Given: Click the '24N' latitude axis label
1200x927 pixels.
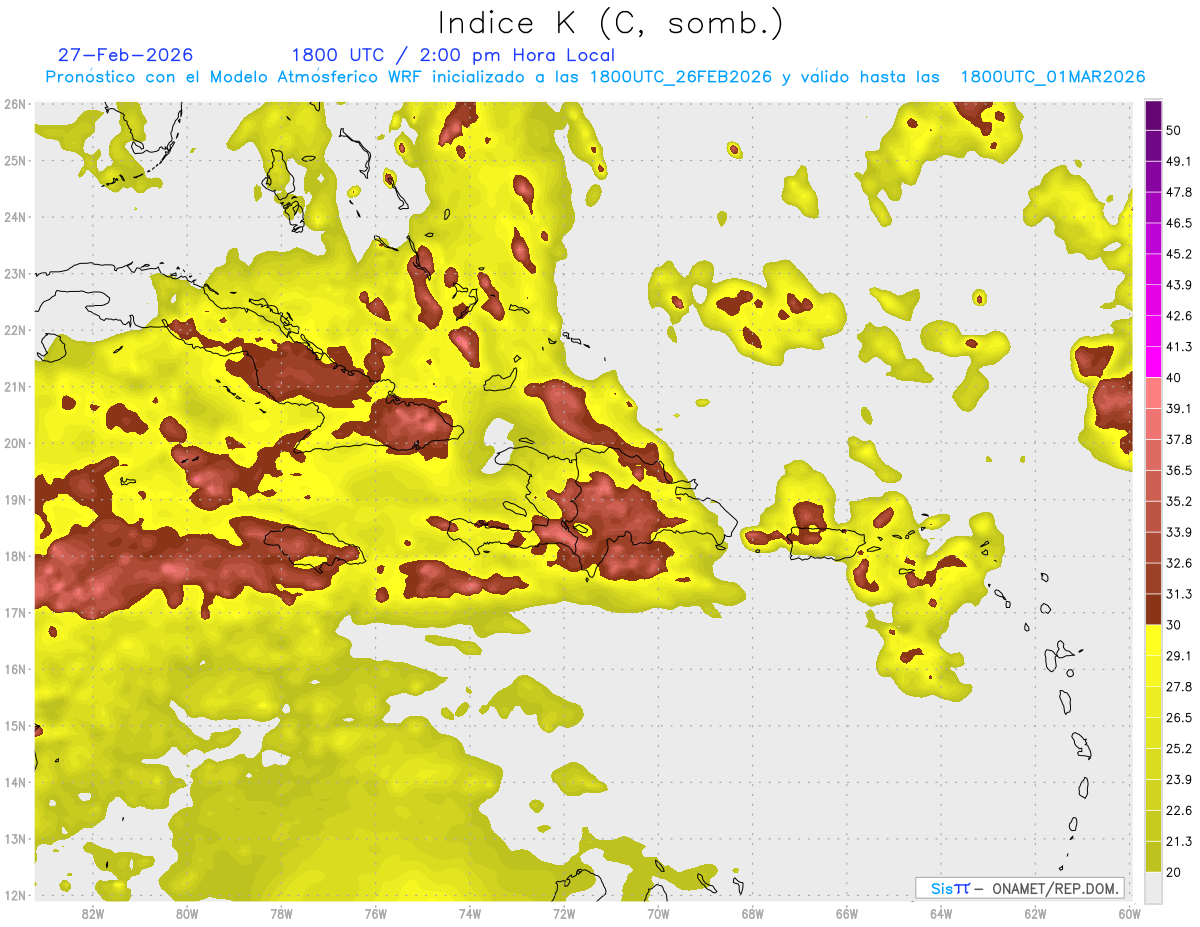Looking at the screenshot, I should pos(15,217).
